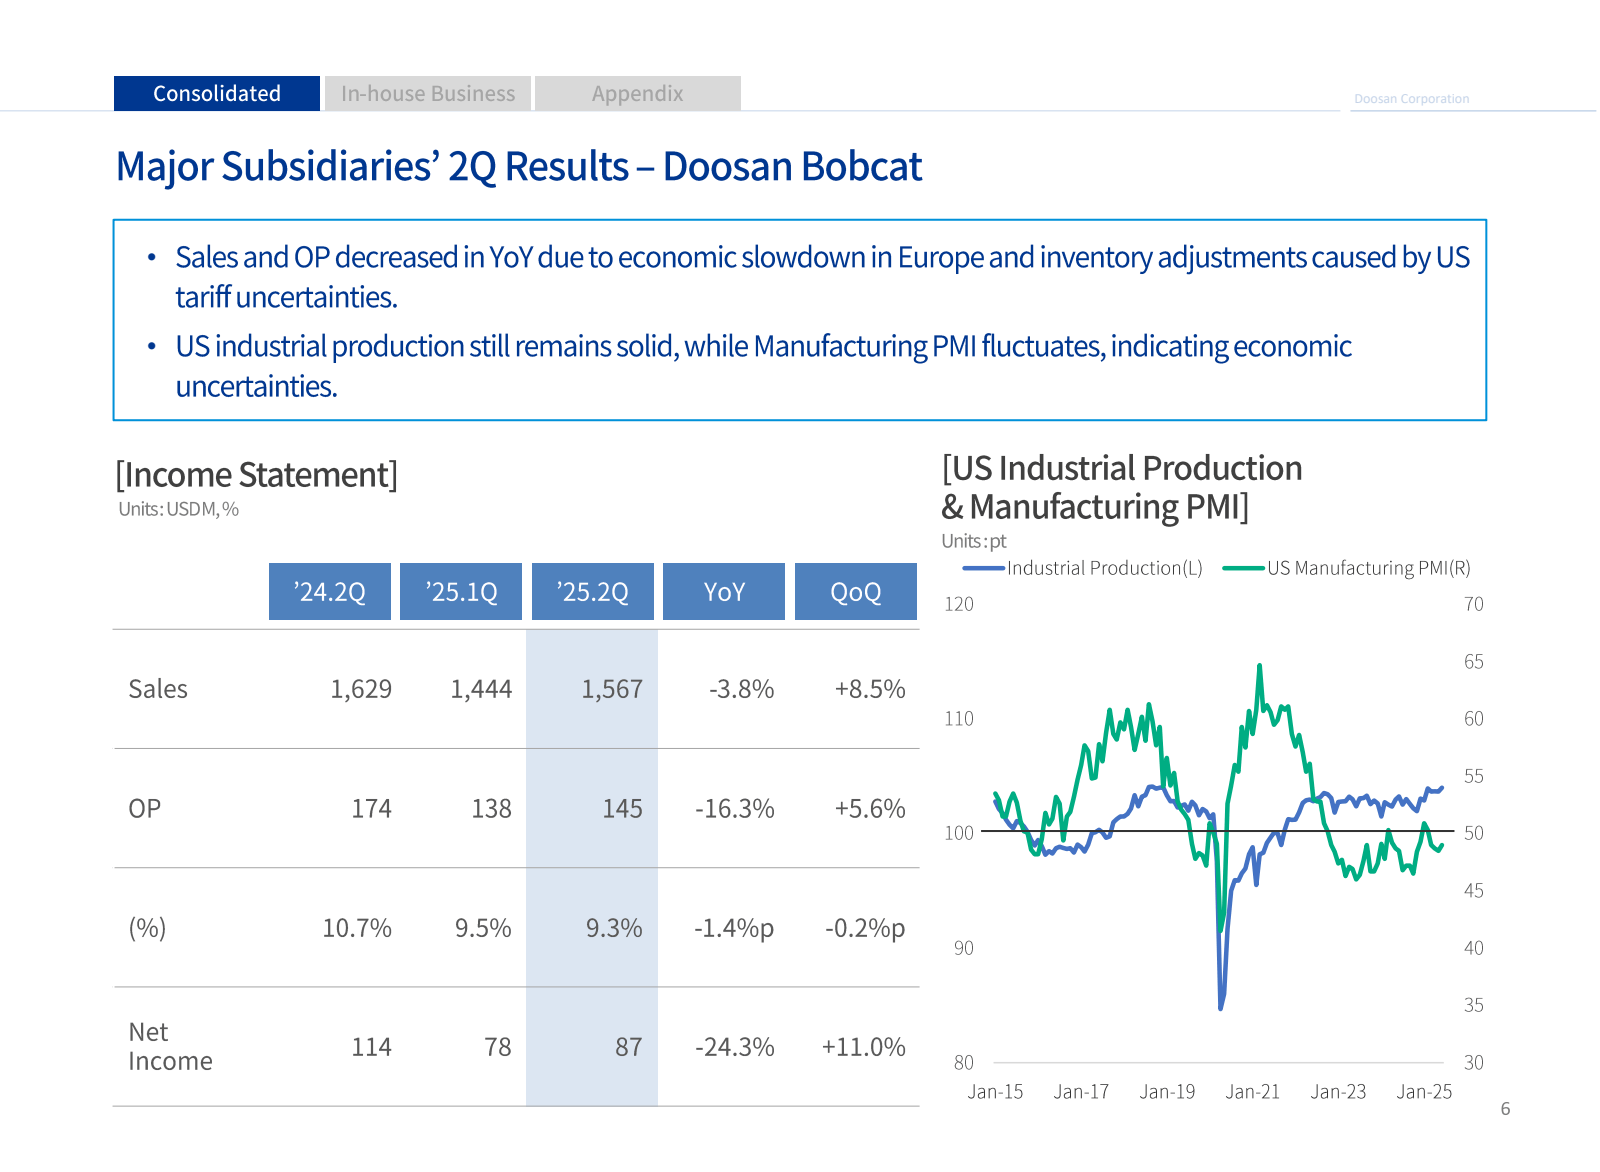Select the Sales value 1,567
The image size is (1600, 1172).
(612, 689)
